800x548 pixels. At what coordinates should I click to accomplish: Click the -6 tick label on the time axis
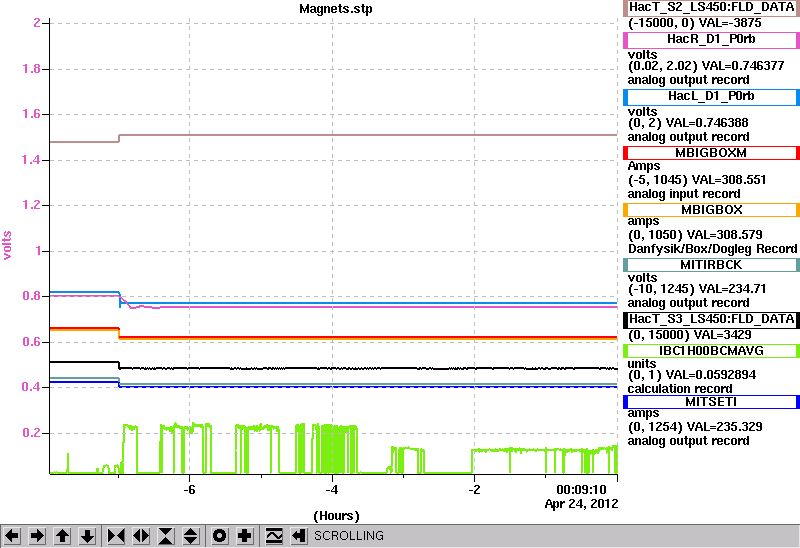[x=189, y=490]
